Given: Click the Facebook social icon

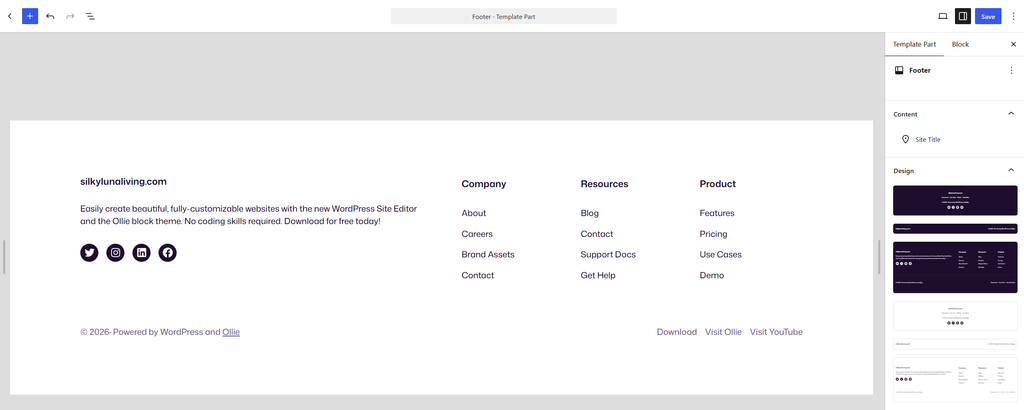Looking at the screenshot, I should [x=168, y=253].
